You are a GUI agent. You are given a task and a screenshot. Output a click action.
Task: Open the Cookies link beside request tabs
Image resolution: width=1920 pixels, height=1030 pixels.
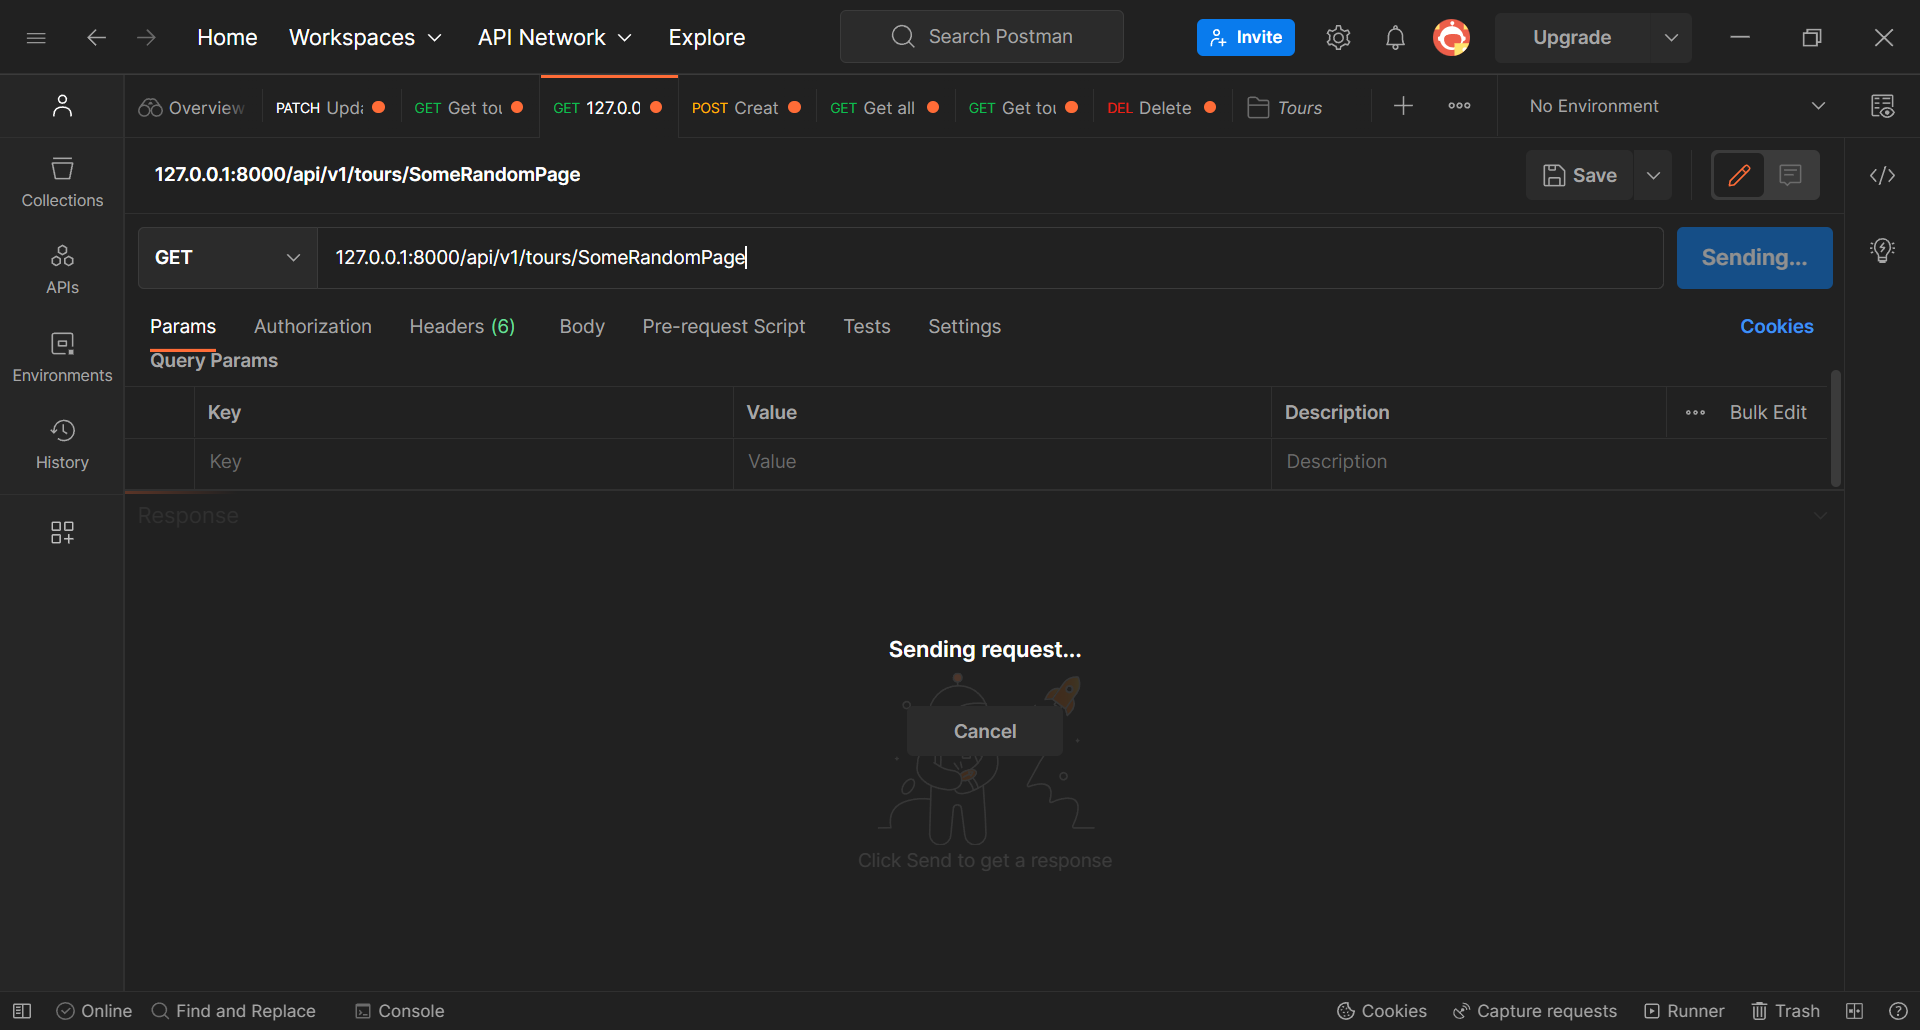pos(1777,327)
